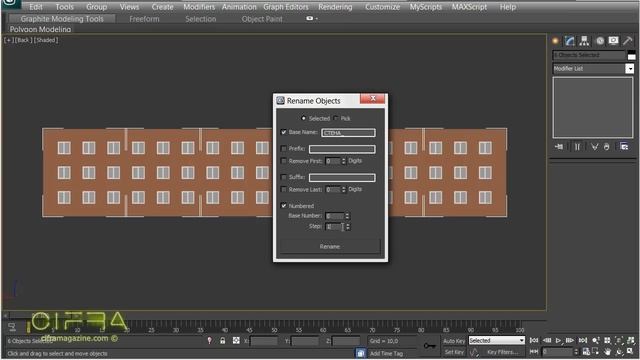Toggle the Auto Key button
640x360 pixels.
[454, 341]
